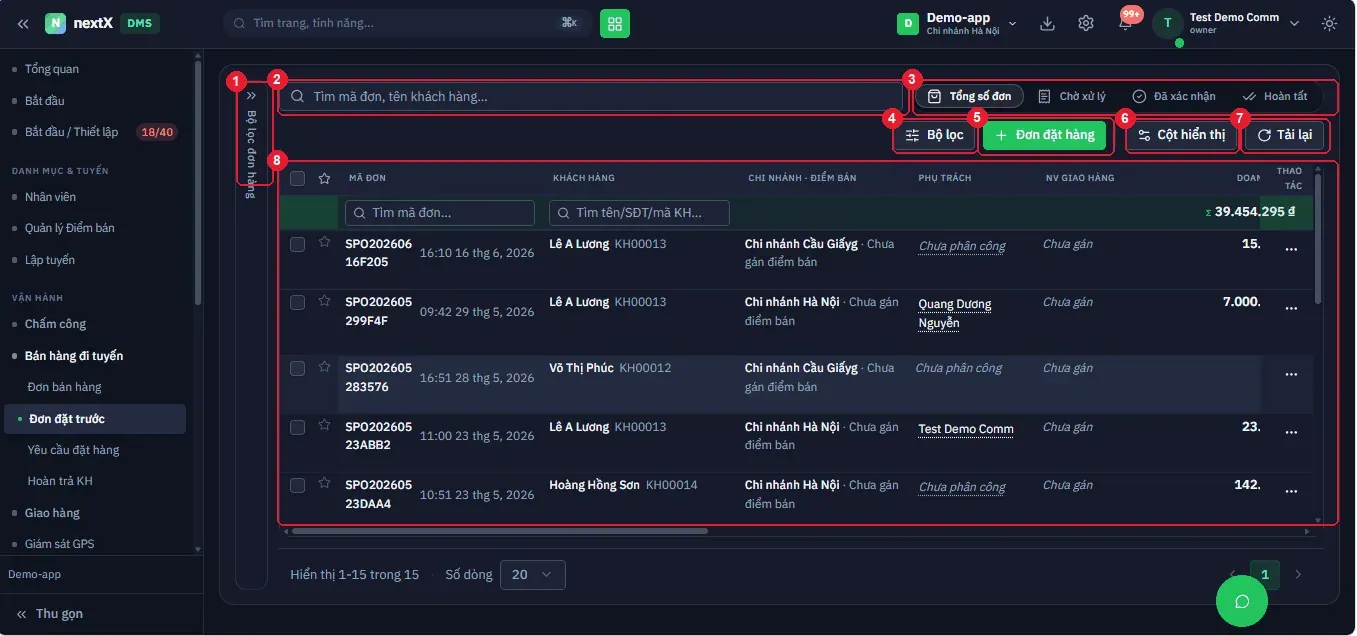This screenshot has height=636, width=1357.
Task: Select checkbox for order SPO20260523DAA4
Action: tap(297, 485)
